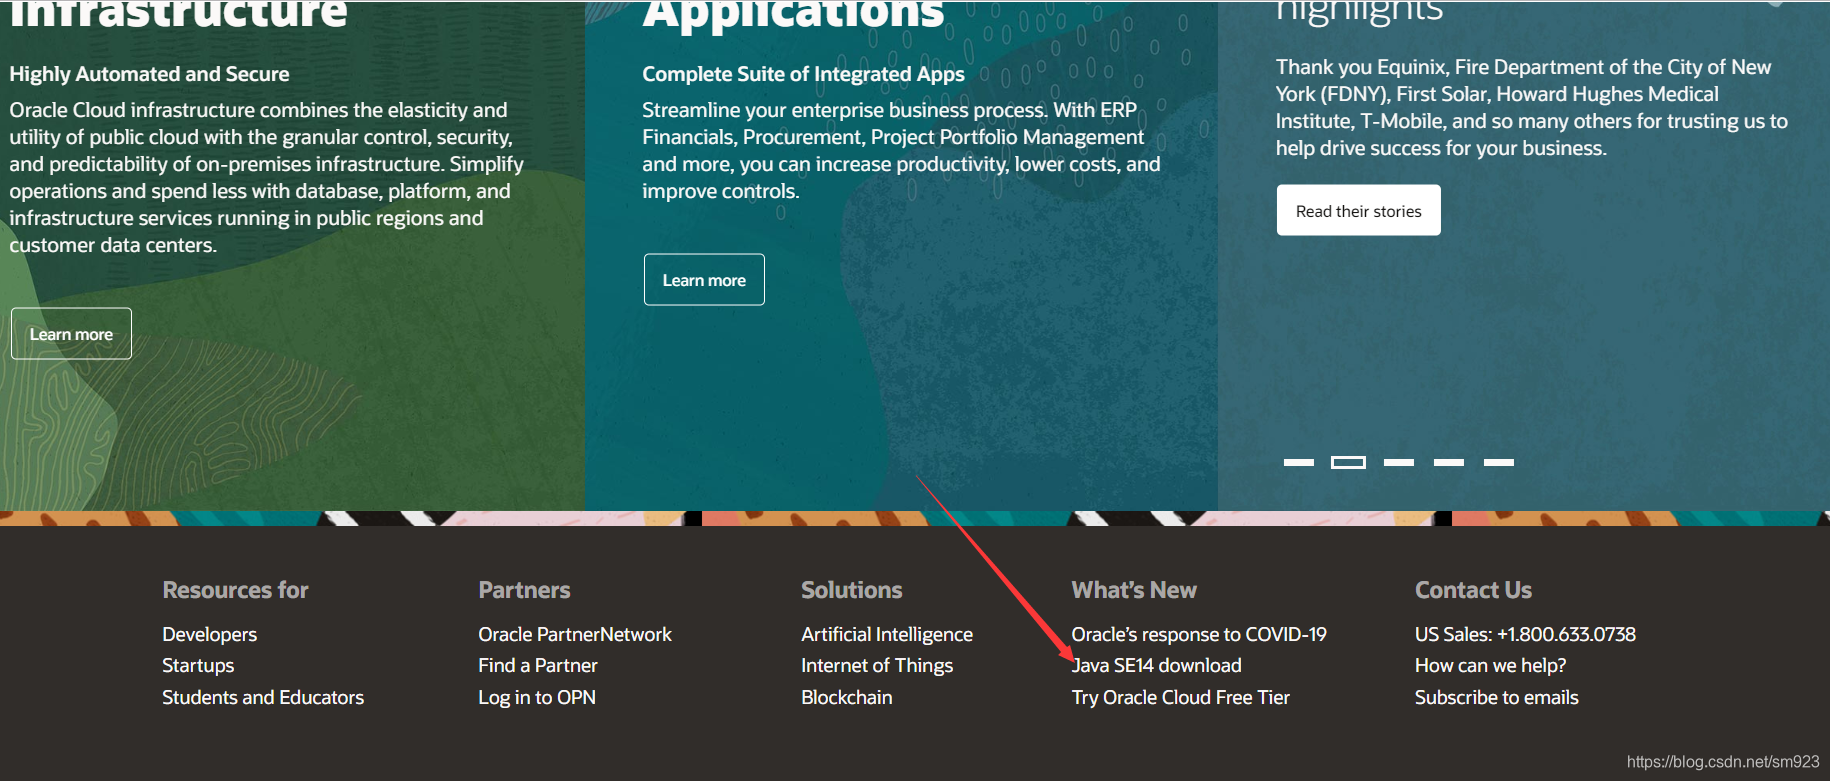Click the Highly Automated and Secure subheading
The height and width of the screenshot is (781, 1830).
(149, 74)
